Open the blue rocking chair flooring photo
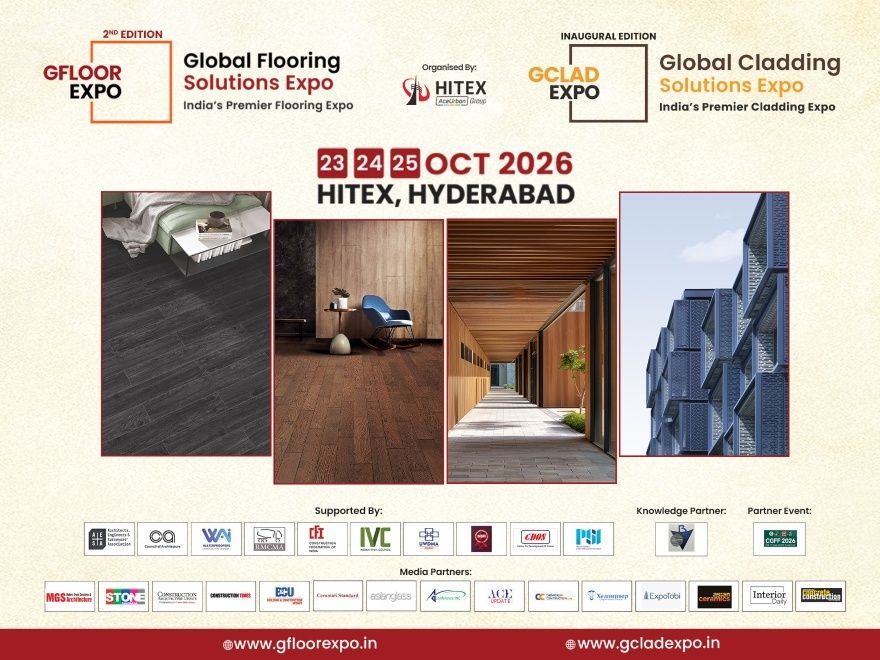 coord(359,351)
